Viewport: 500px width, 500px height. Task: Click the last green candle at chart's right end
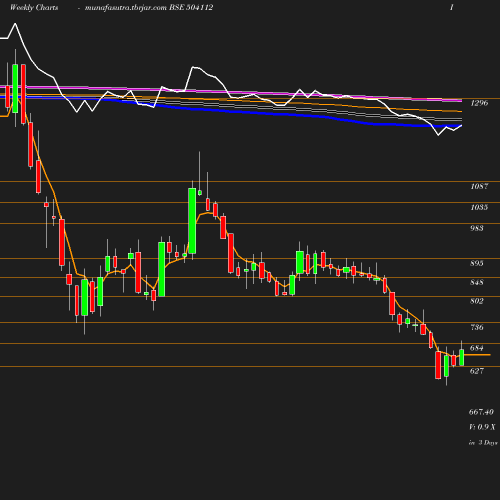point(462,357)
